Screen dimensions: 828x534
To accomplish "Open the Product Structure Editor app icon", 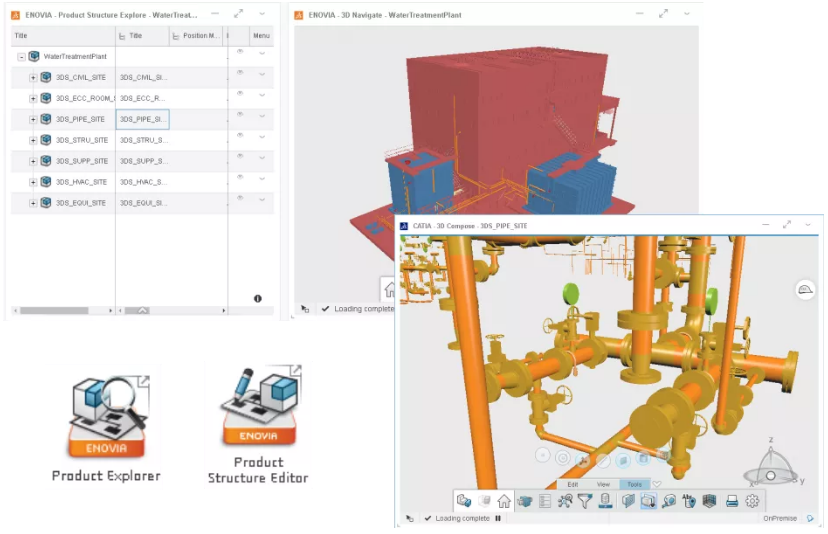I will [261, 405].
